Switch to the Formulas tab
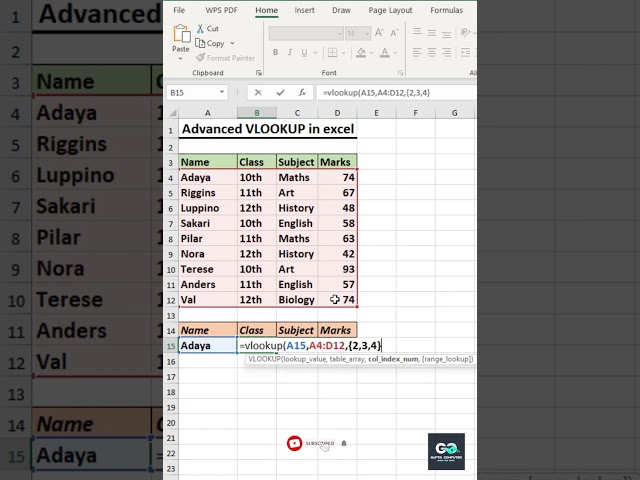 [x=447, y=10]
